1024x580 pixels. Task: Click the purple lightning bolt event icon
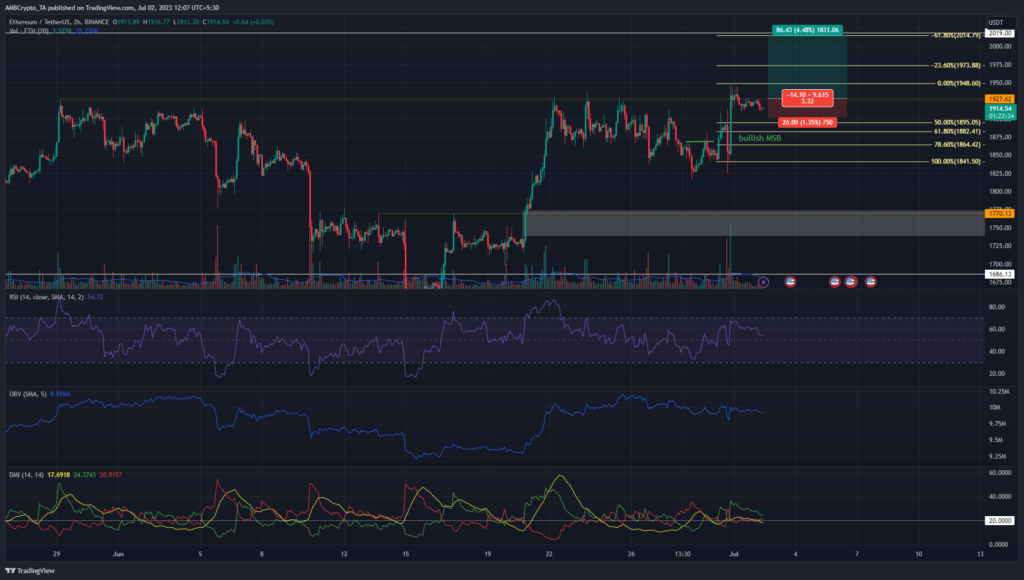point(765,282)
